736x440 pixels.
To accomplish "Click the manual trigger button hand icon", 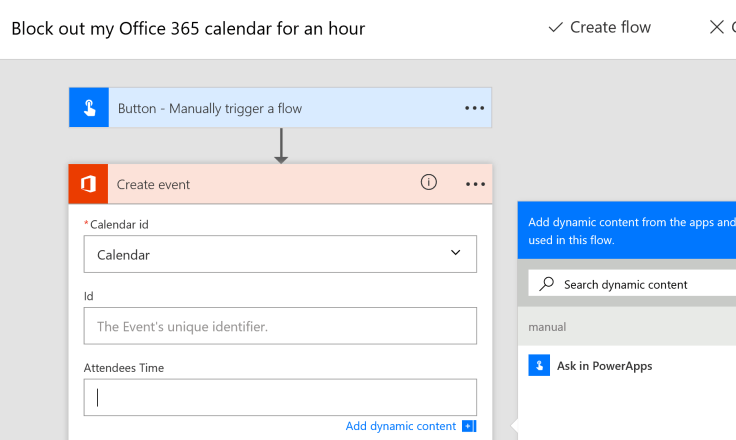I will click(88, 108).
